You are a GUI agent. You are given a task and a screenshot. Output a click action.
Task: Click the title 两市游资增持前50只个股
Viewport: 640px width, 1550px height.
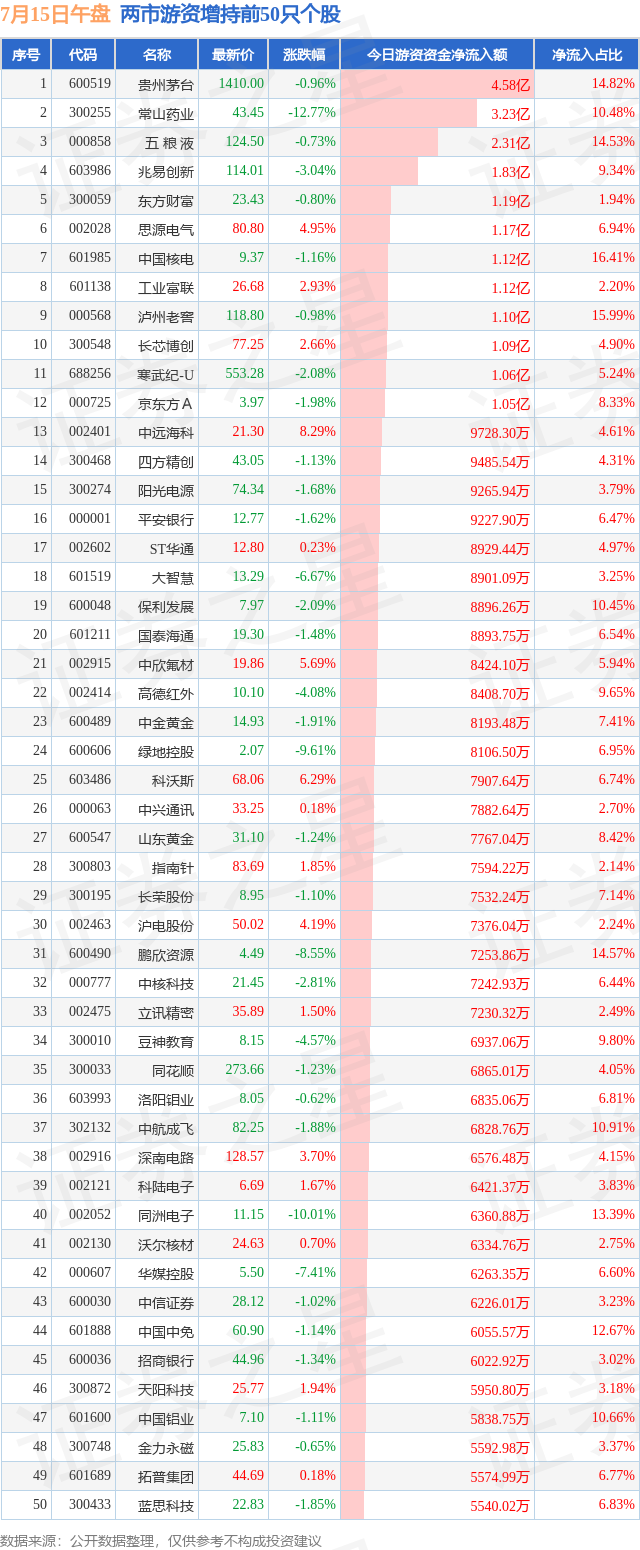(230, 14)
